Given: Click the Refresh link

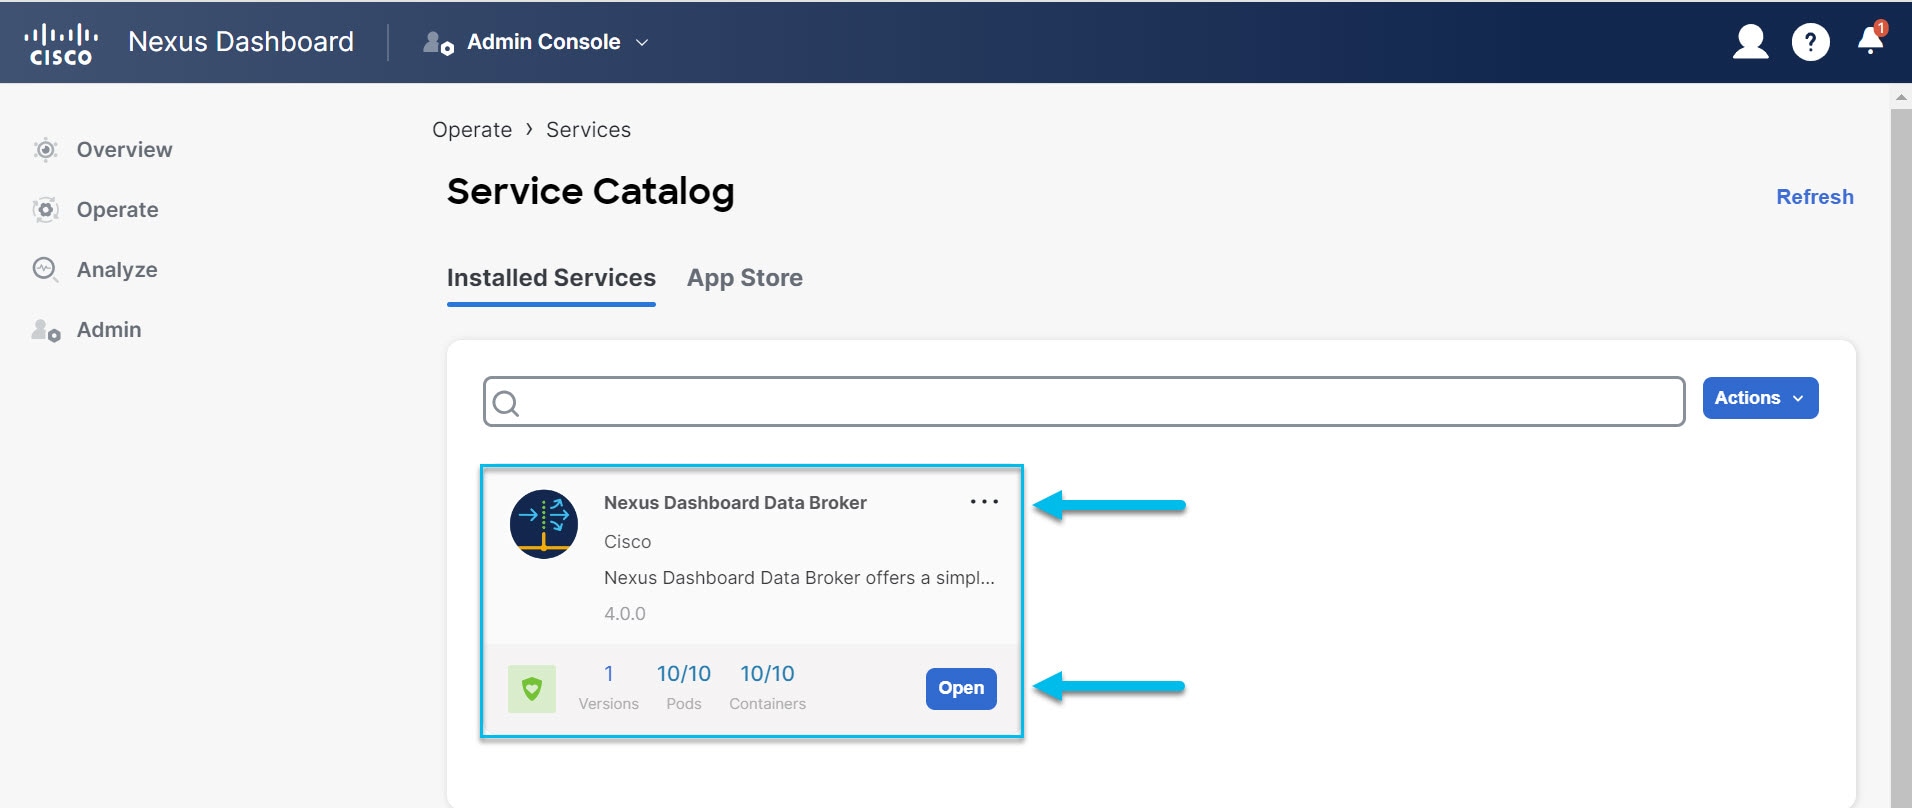Looking at the screenshot, I should 1815,197.
